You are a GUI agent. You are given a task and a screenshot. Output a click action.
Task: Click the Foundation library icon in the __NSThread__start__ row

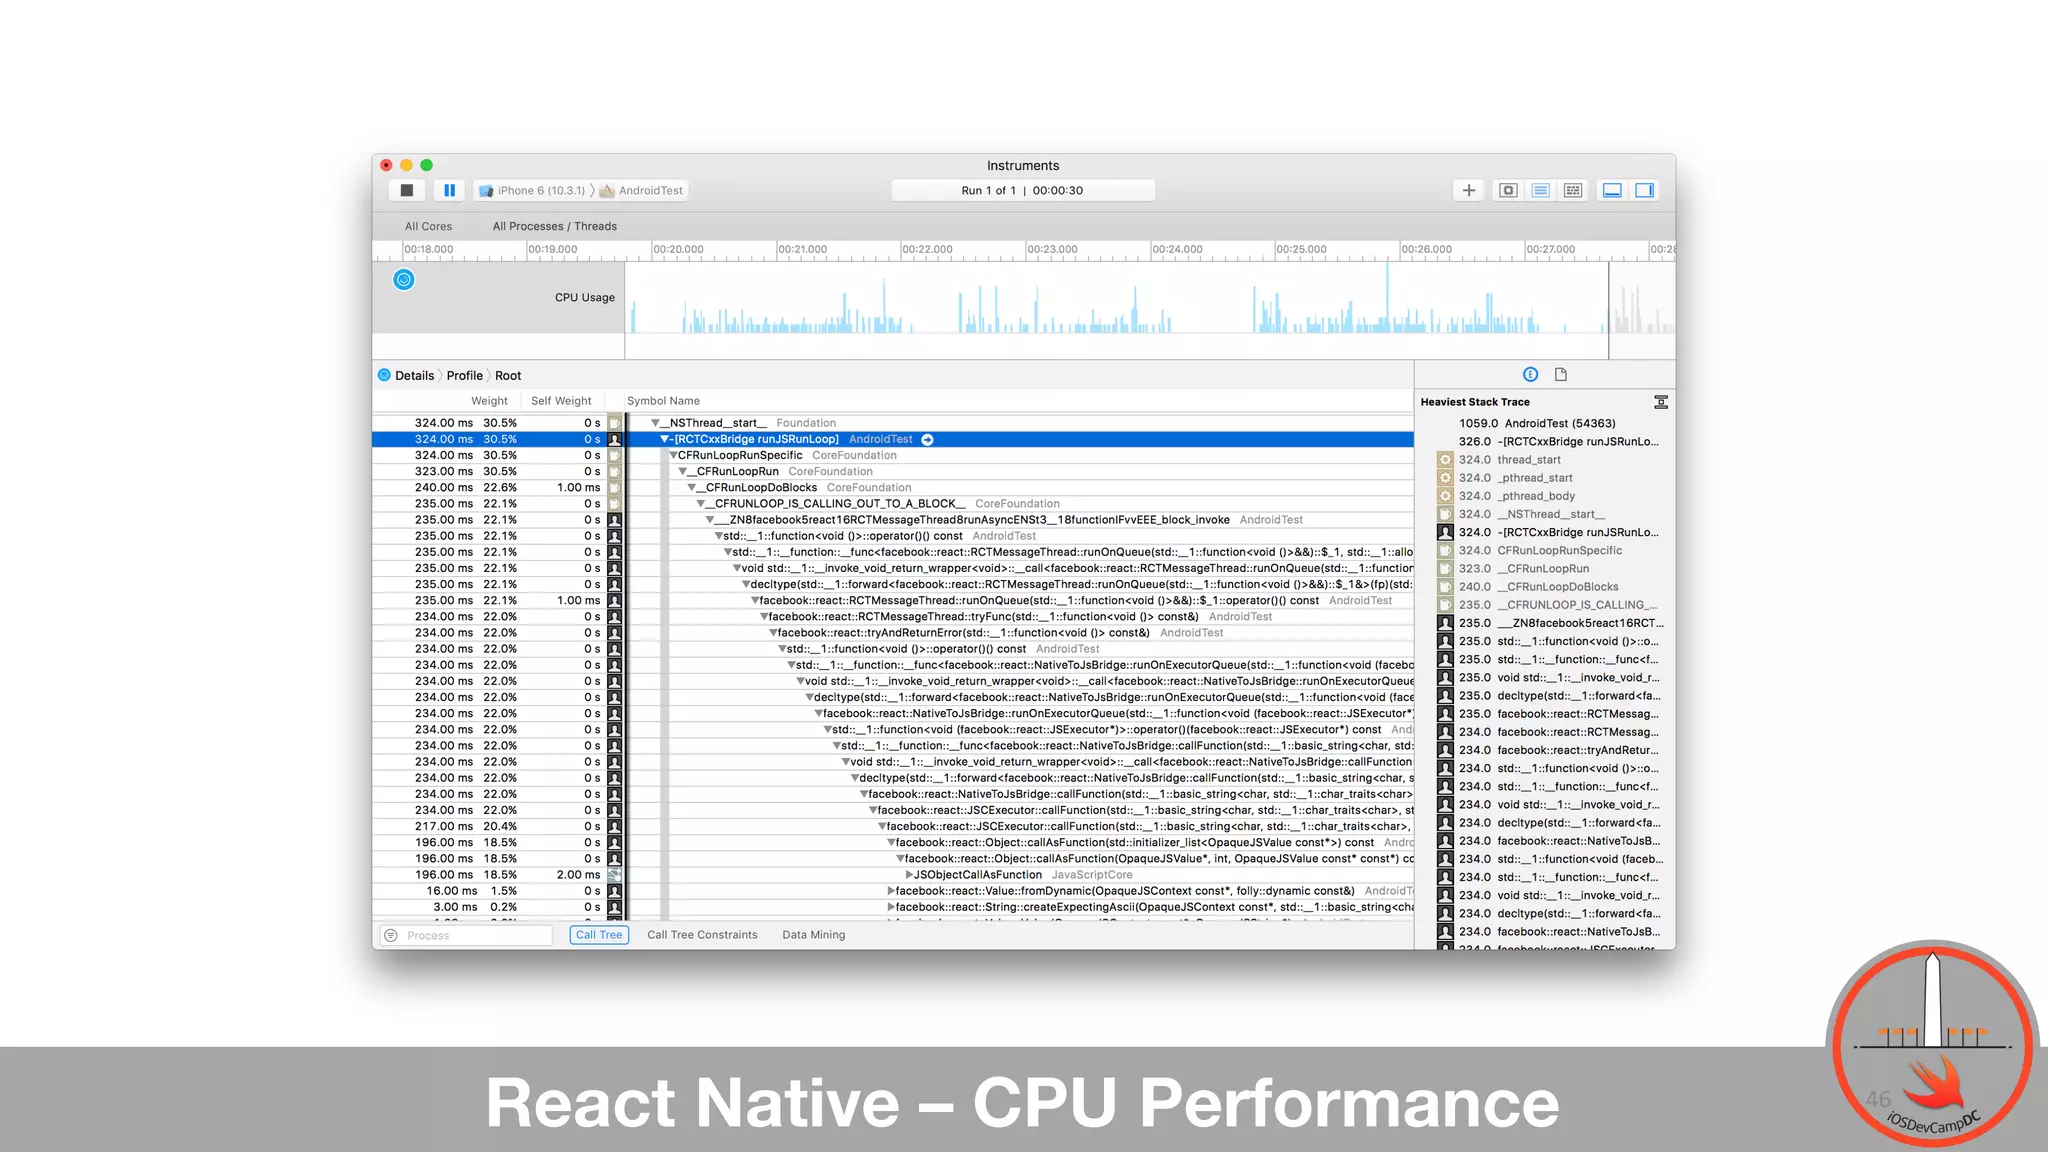615,423
